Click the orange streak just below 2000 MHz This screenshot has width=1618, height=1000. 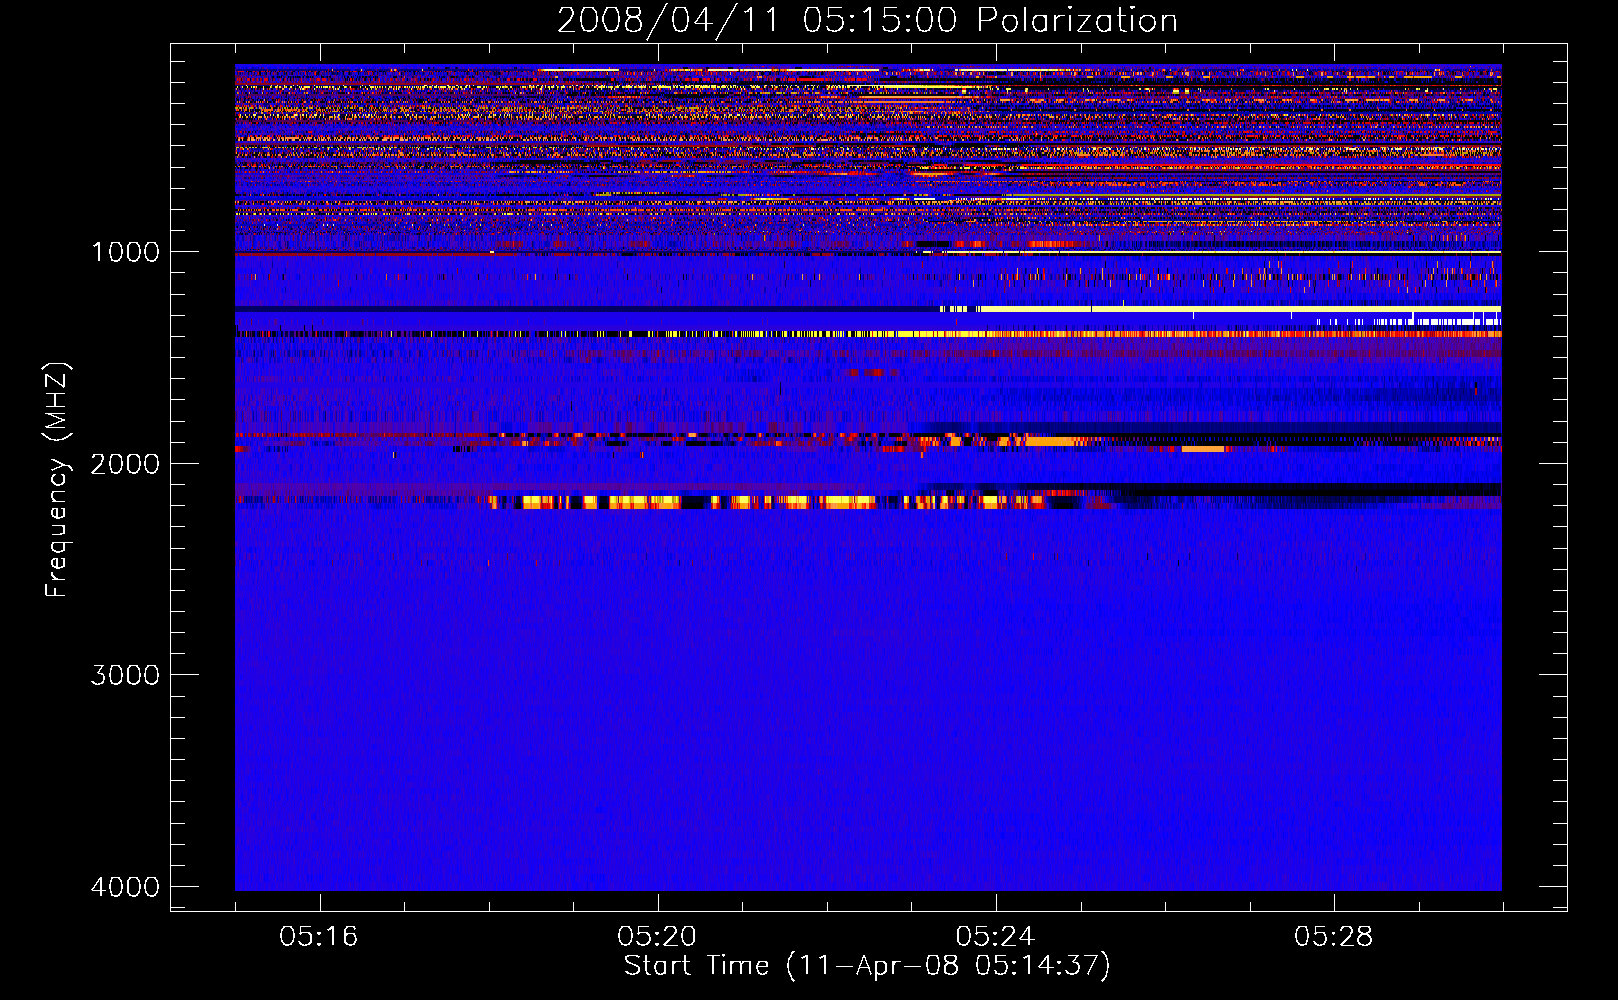pos(1204,449)
